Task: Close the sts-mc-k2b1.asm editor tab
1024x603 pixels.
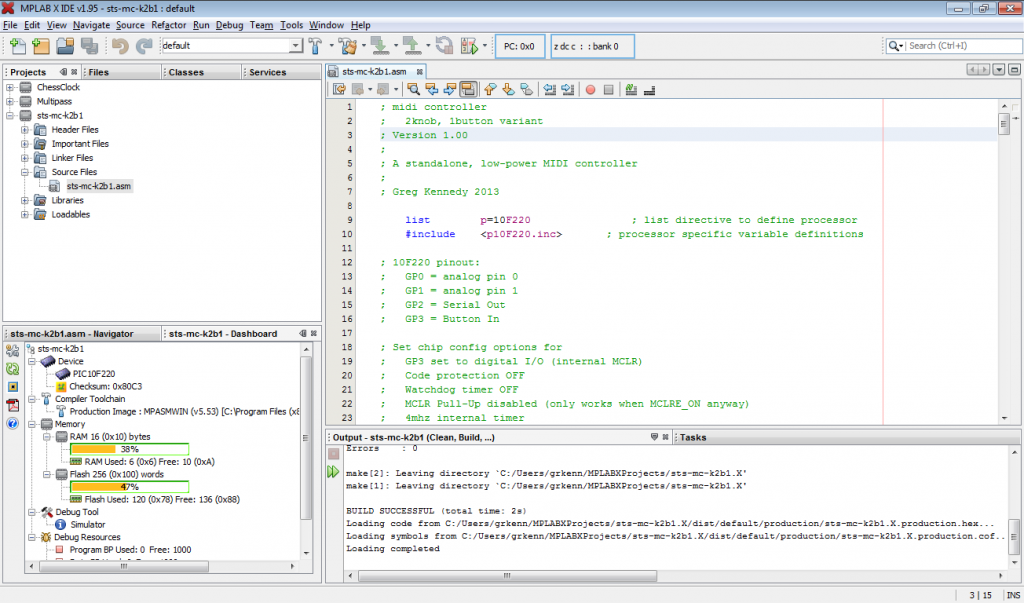Action: [x=420, y=72]
